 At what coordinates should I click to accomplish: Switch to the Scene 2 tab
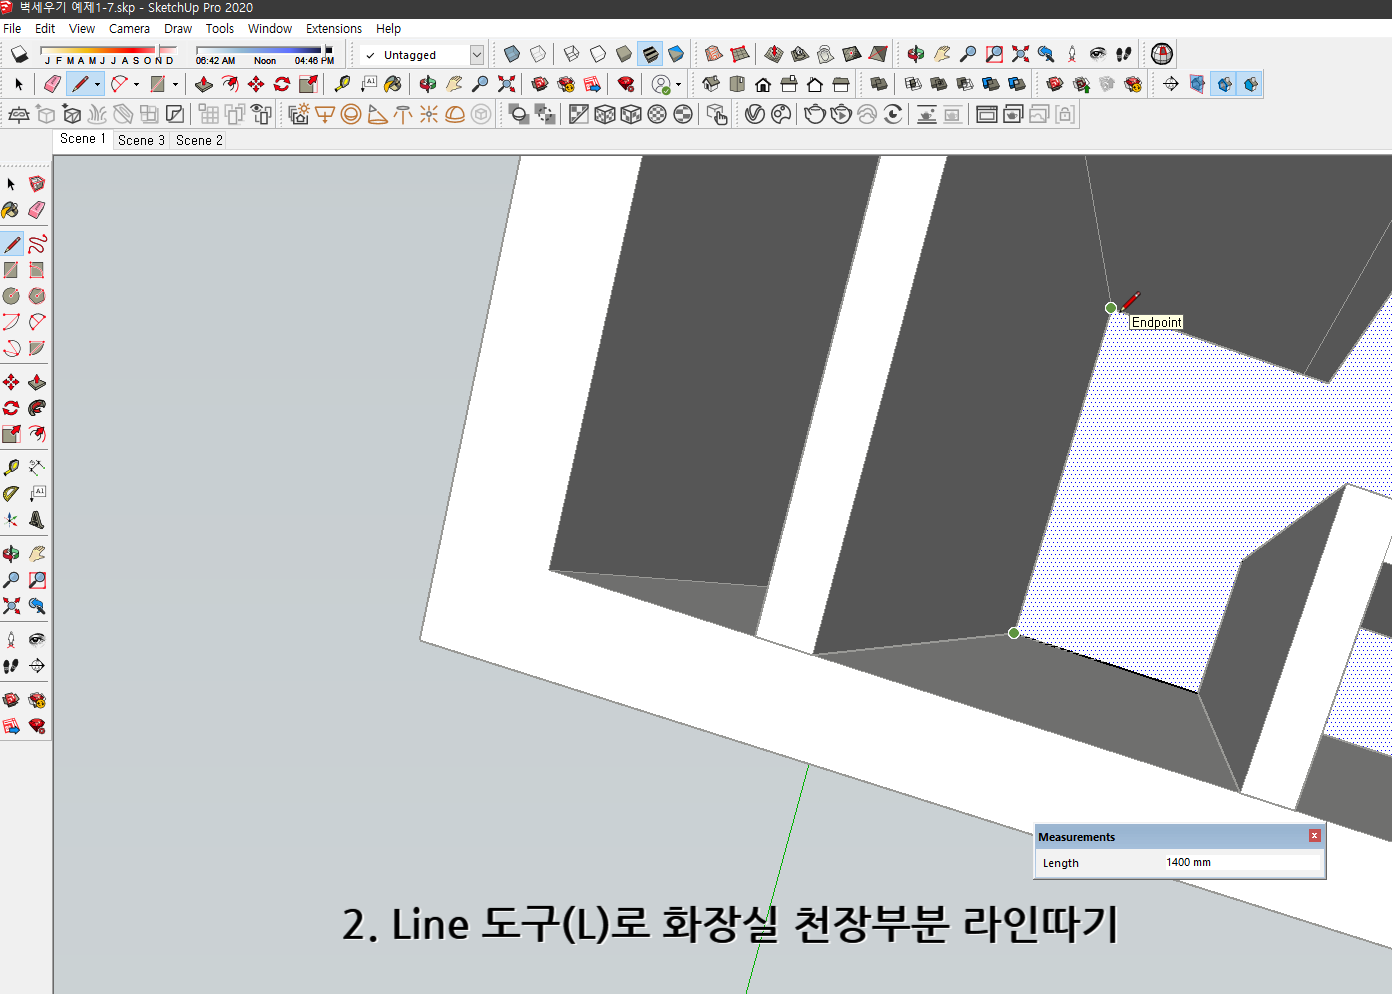coord(198,140)
